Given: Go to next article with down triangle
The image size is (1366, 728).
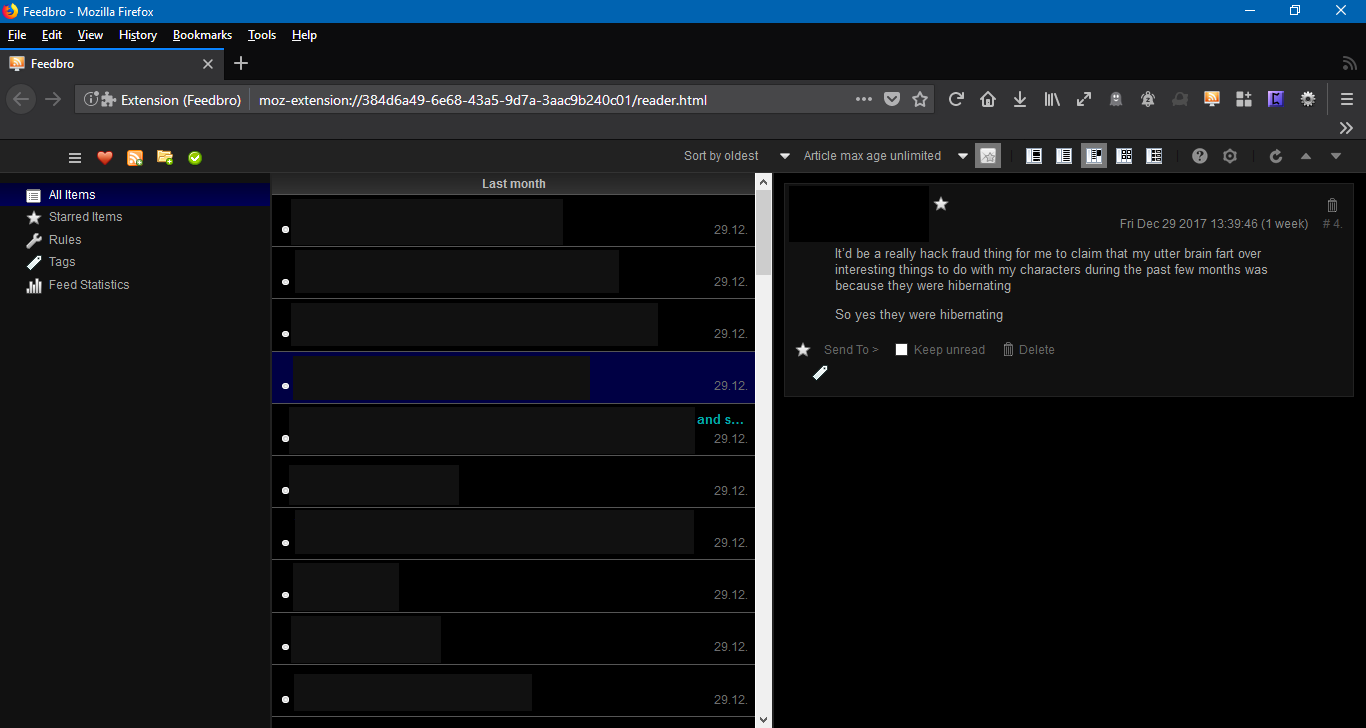Looking at the screenshot, I should click(1335, 156).
